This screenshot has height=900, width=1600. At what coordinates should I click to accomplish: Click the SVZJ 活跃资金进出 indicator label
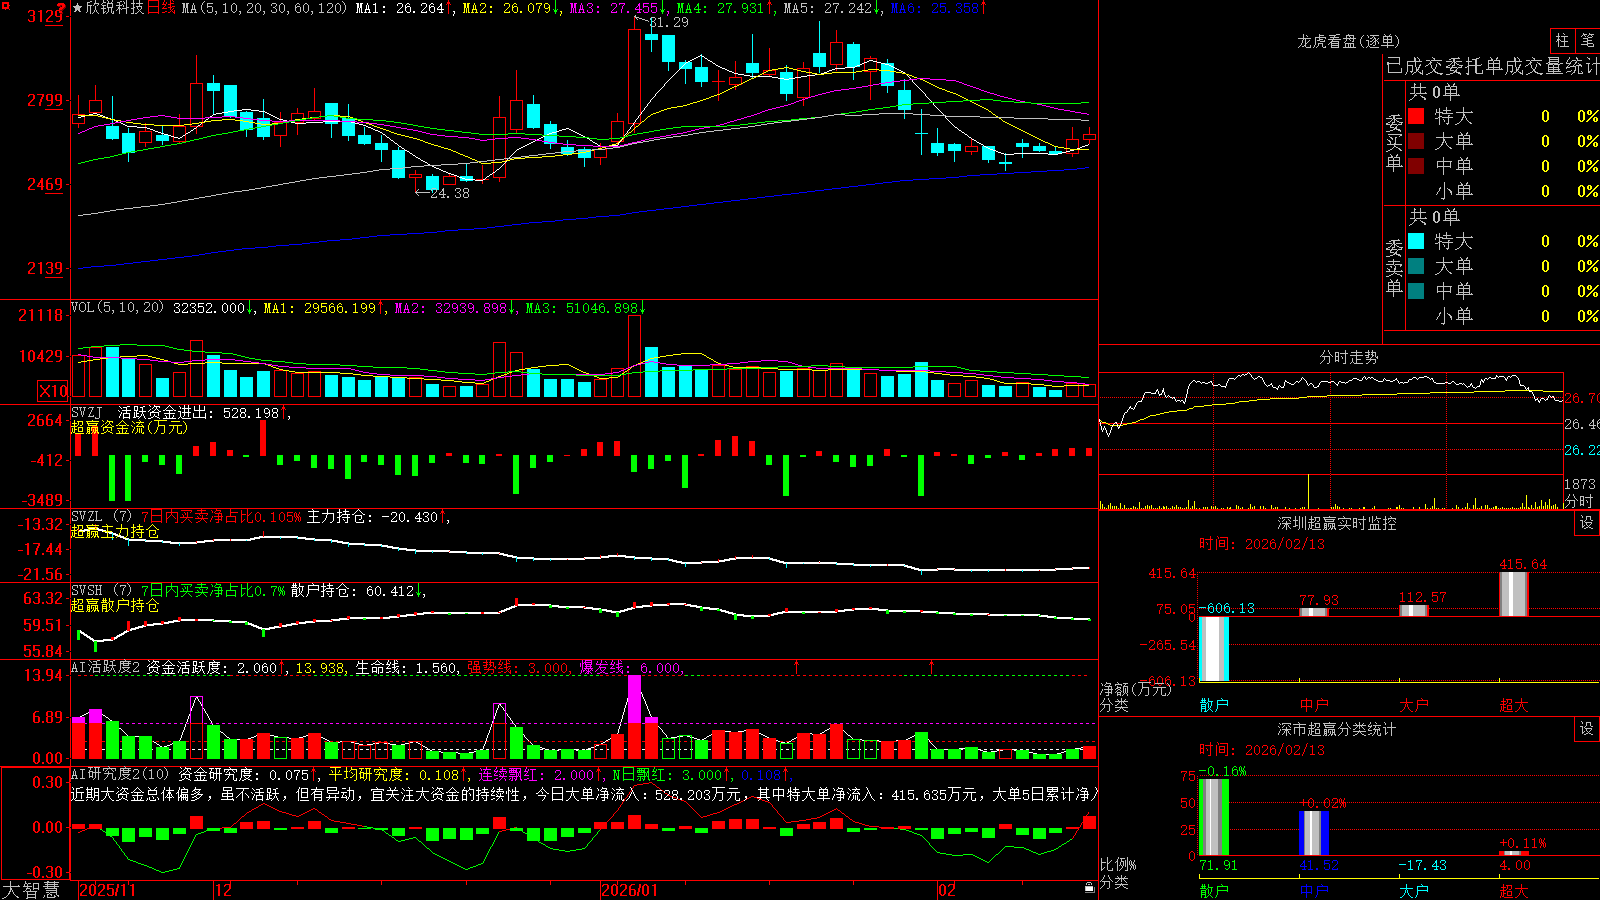(x=176, y=412)
